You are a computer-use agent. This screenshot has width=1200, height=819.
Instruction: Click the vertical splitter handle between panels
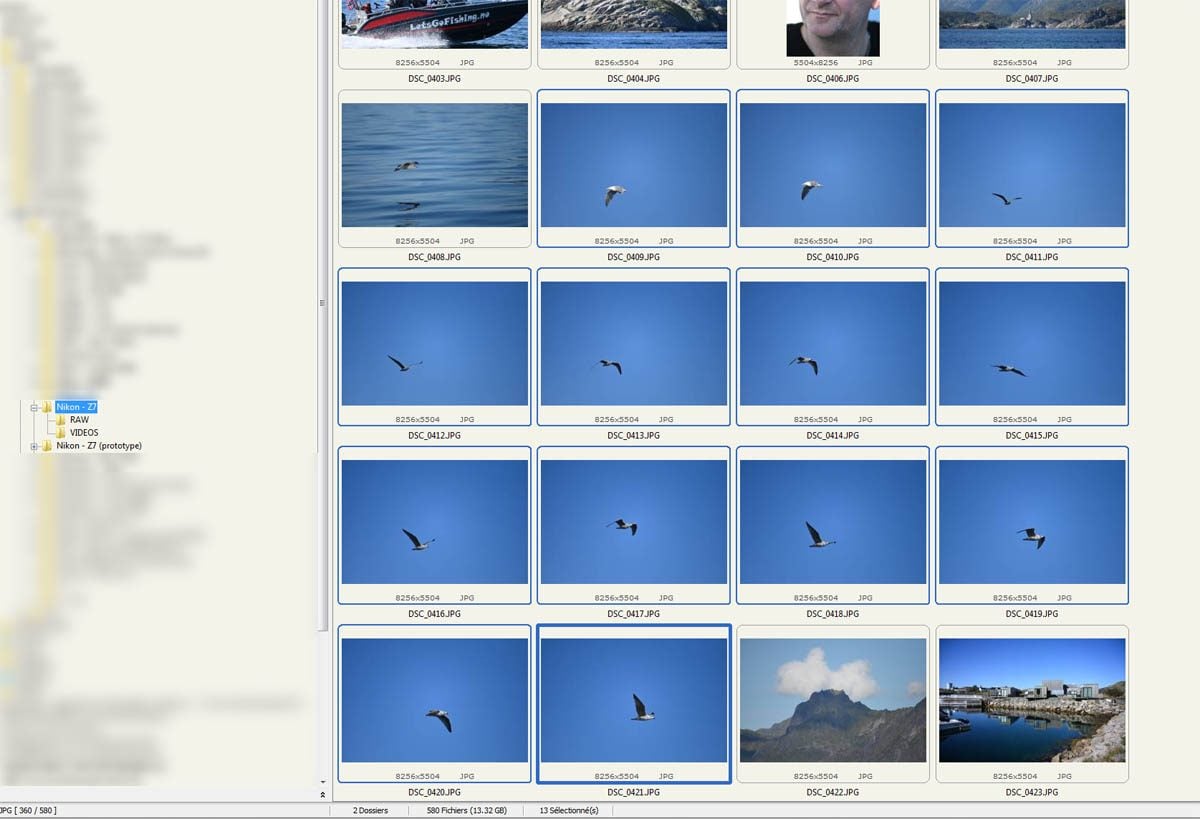(x=322, y=303)
